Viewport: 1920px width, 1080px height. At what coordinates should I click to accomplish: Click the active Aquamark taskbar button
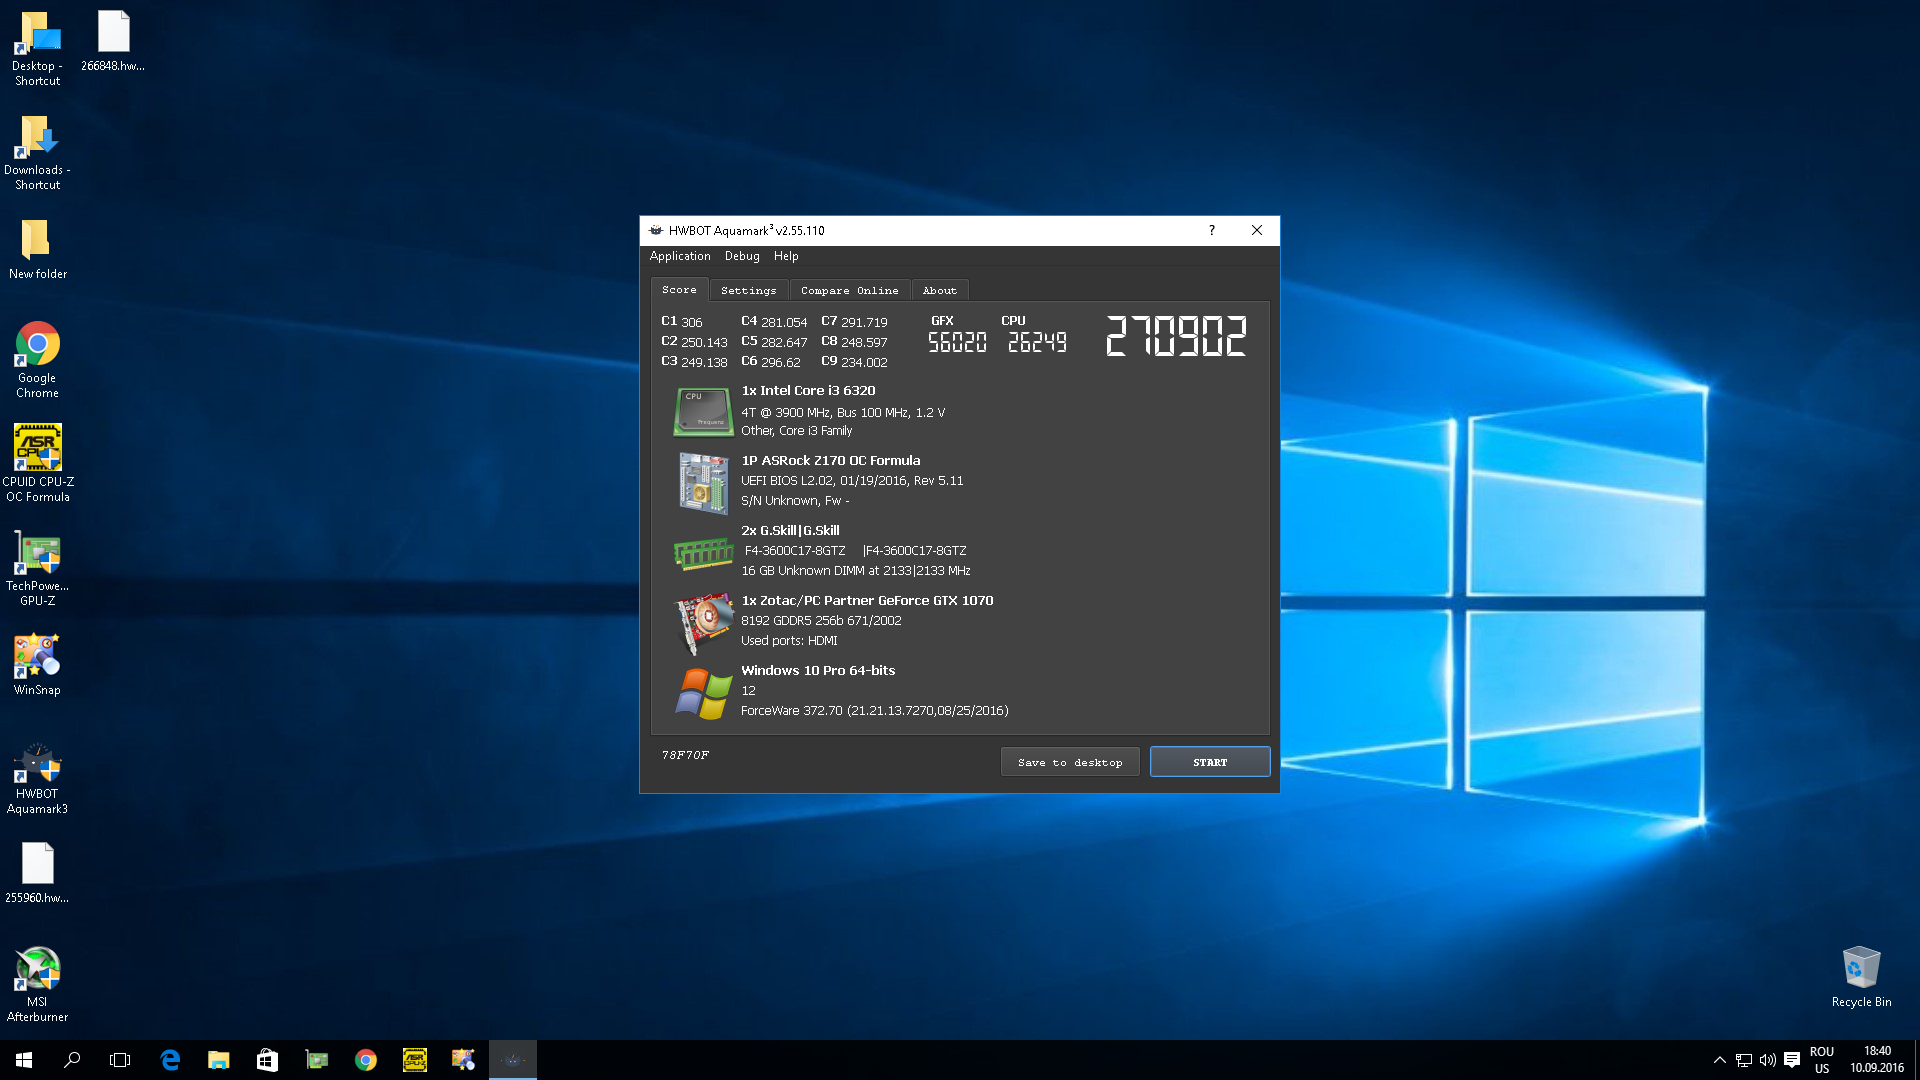513,1060
